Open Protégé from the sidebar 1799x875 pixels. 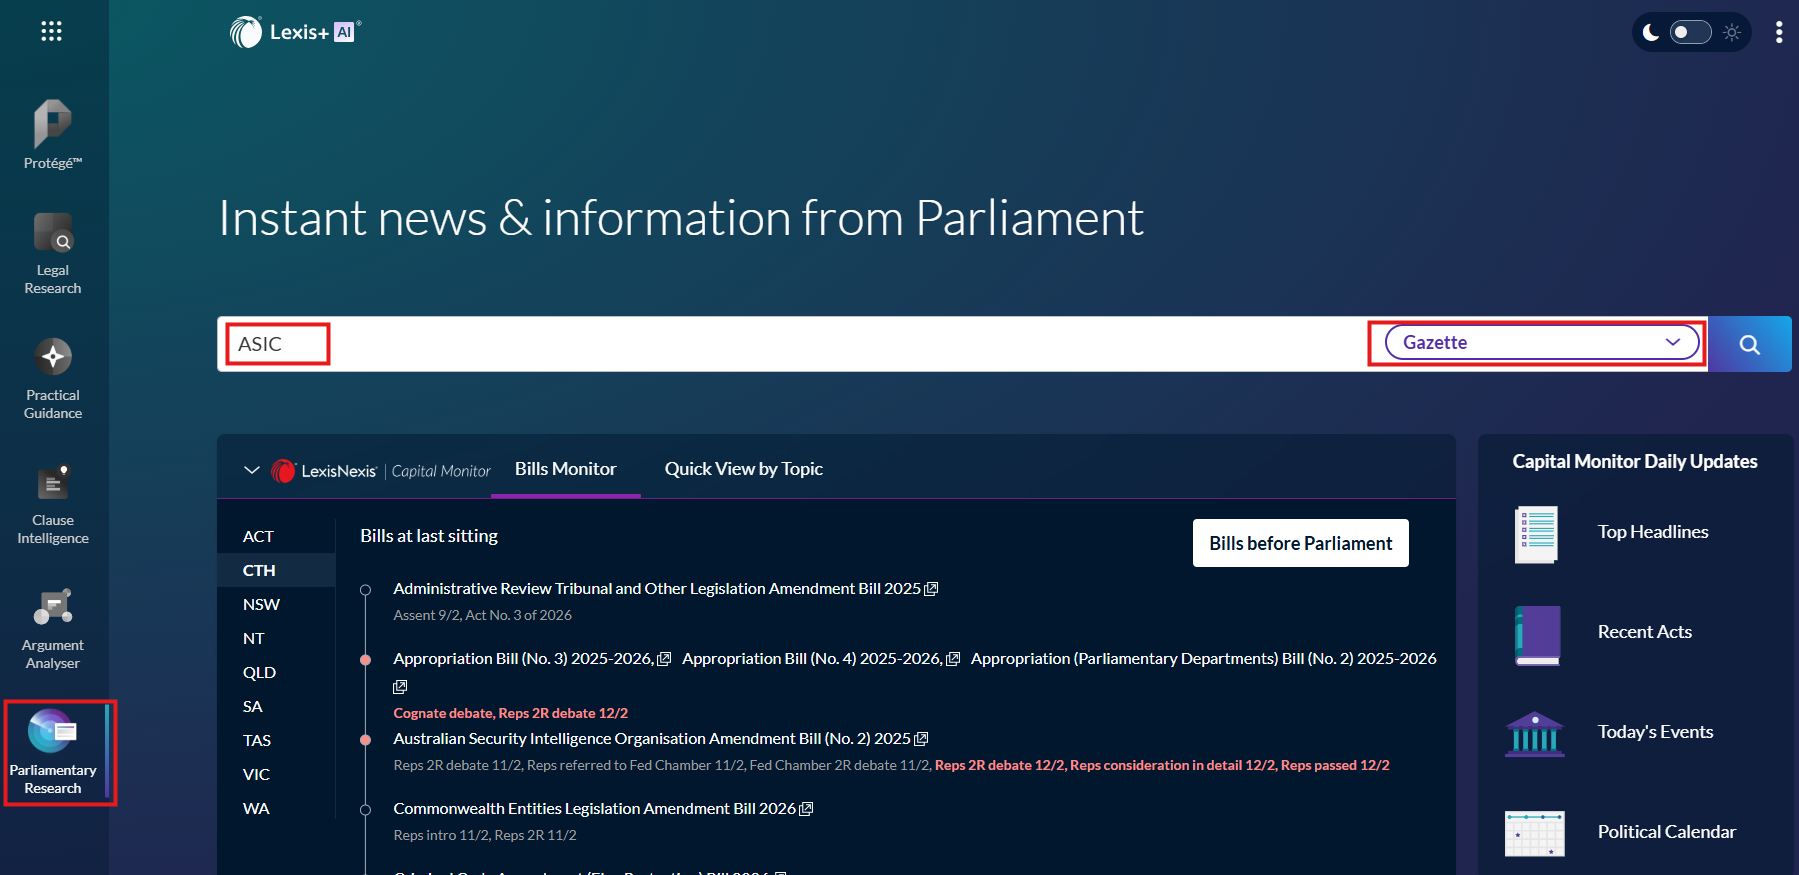click(x=53, y=135)
